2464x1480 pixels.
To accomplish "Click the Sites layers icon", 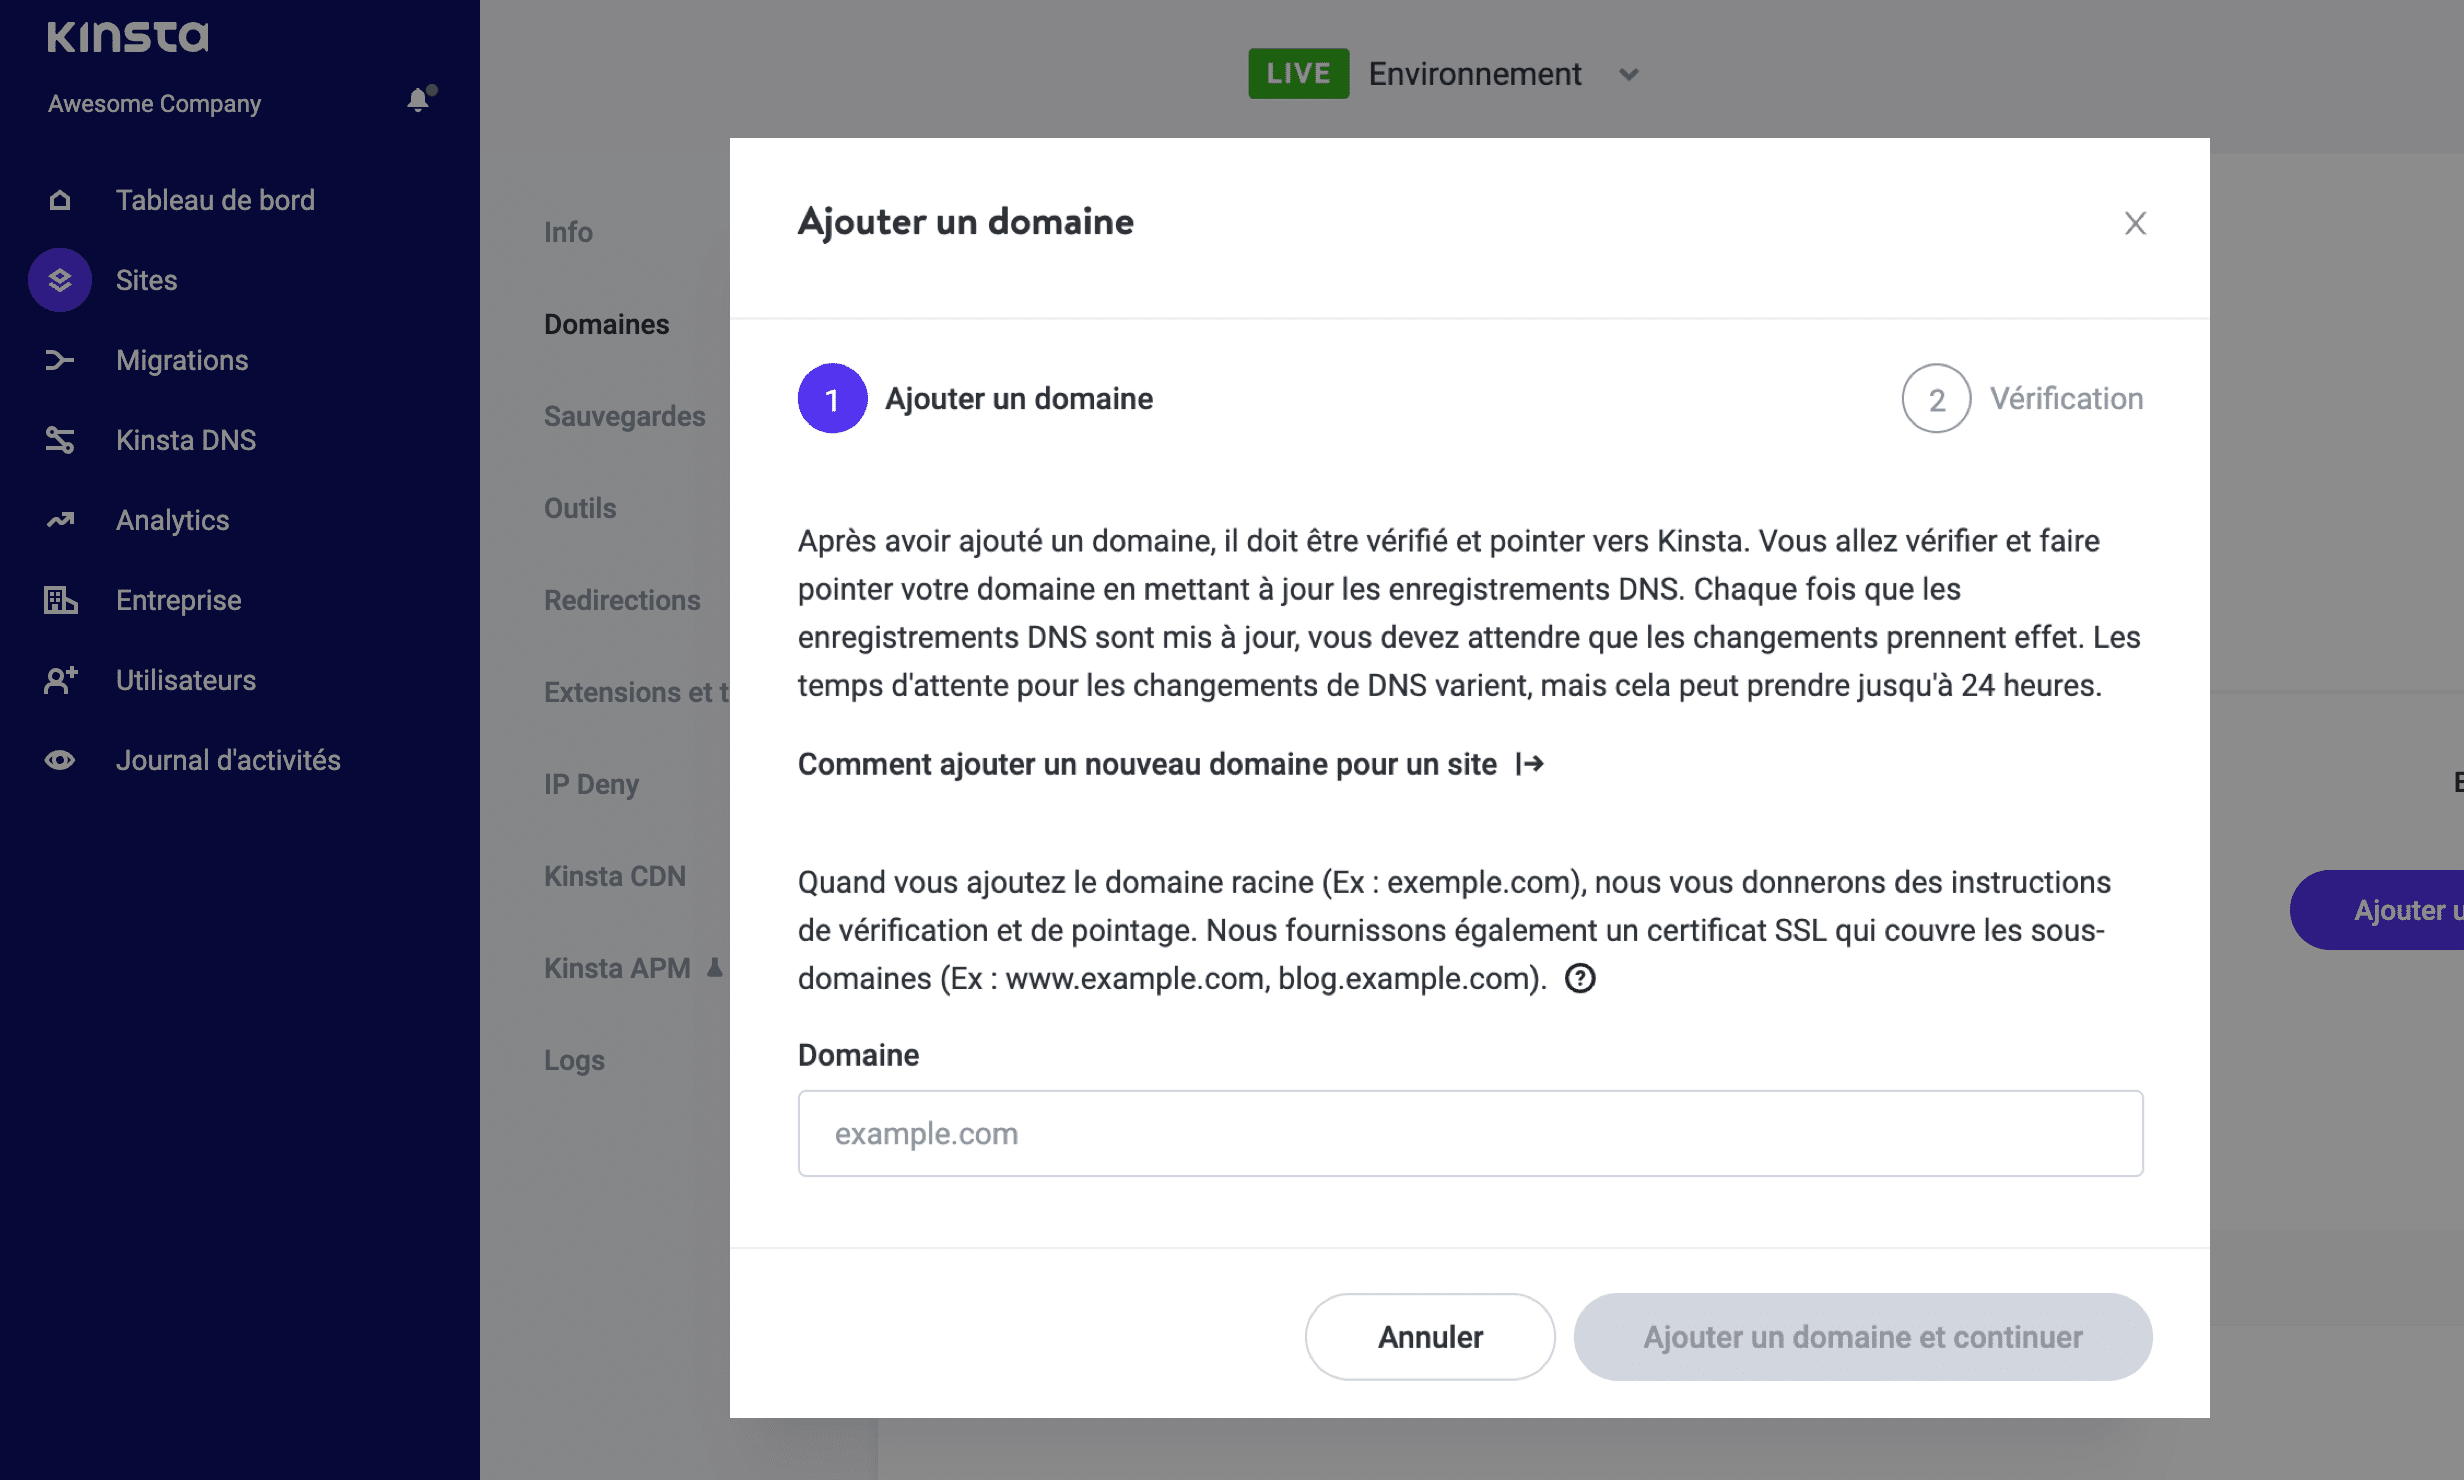I will click(x=60, y=280).
